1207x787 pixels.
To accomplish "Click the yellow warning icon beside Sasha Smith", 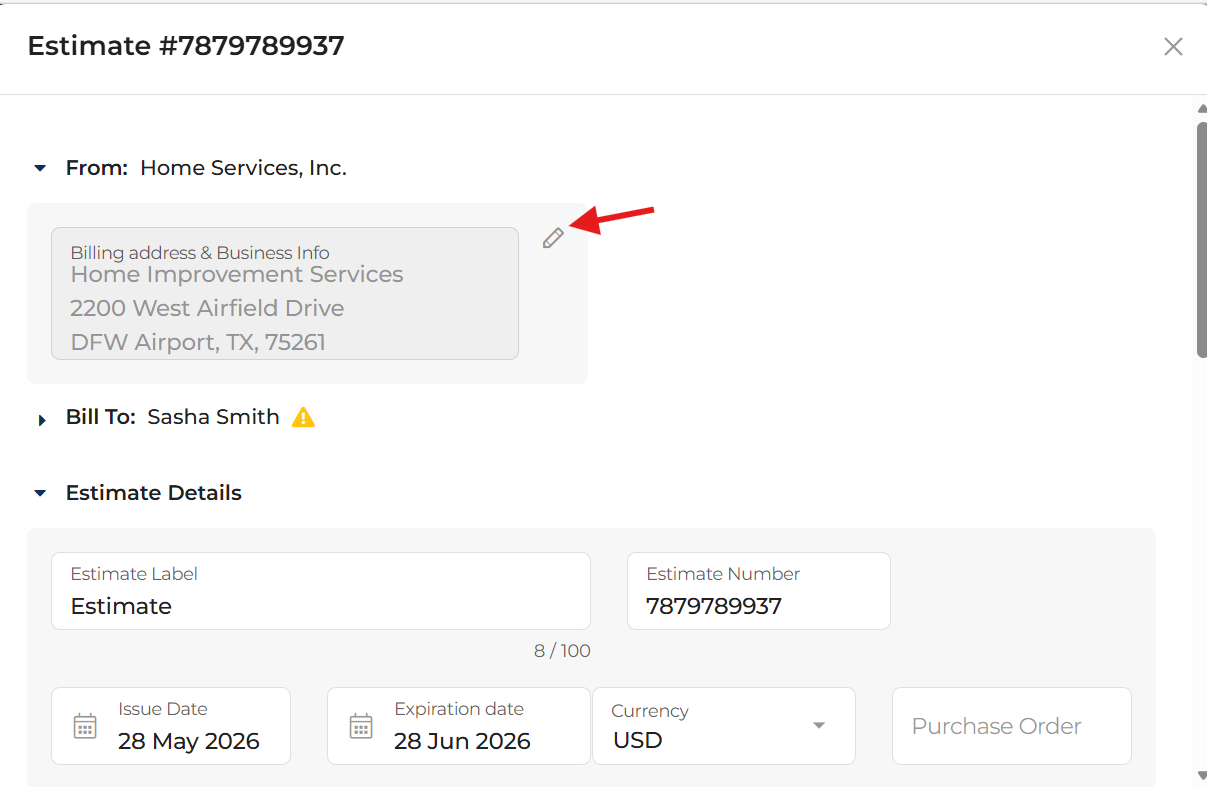I will click(x=303, y=418).
